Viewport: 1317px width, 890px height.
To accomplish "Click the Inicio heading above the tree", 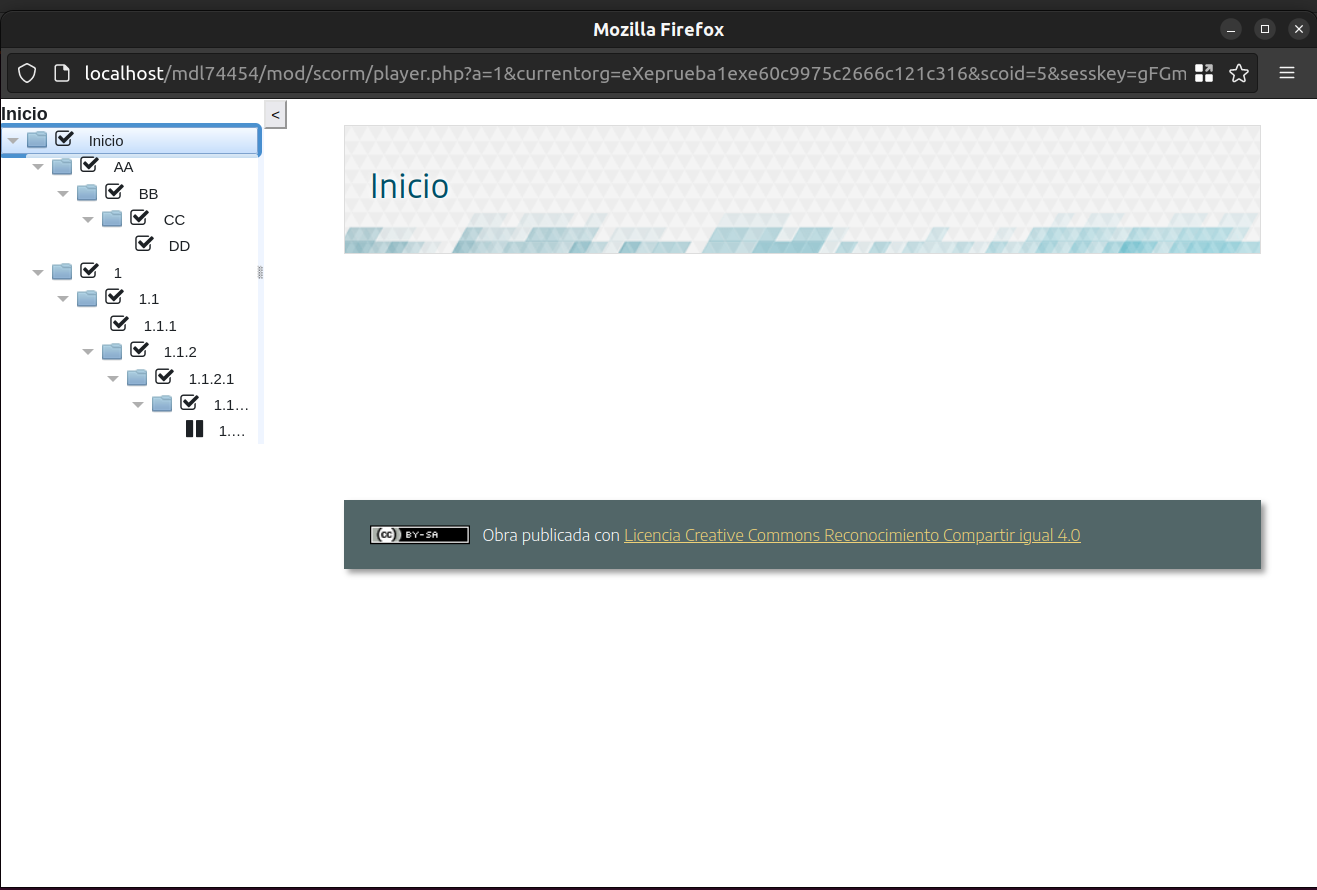I will (x=24, y=114).
